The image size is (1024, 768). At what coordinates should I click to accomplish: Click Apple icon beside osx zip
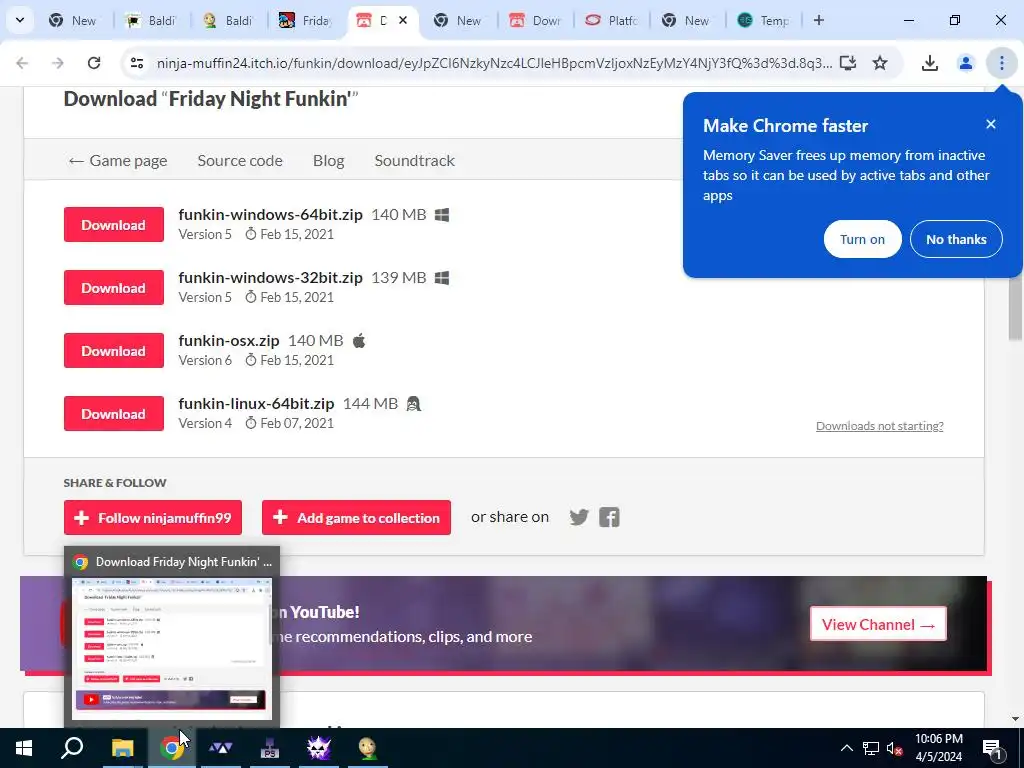point(359,340)
